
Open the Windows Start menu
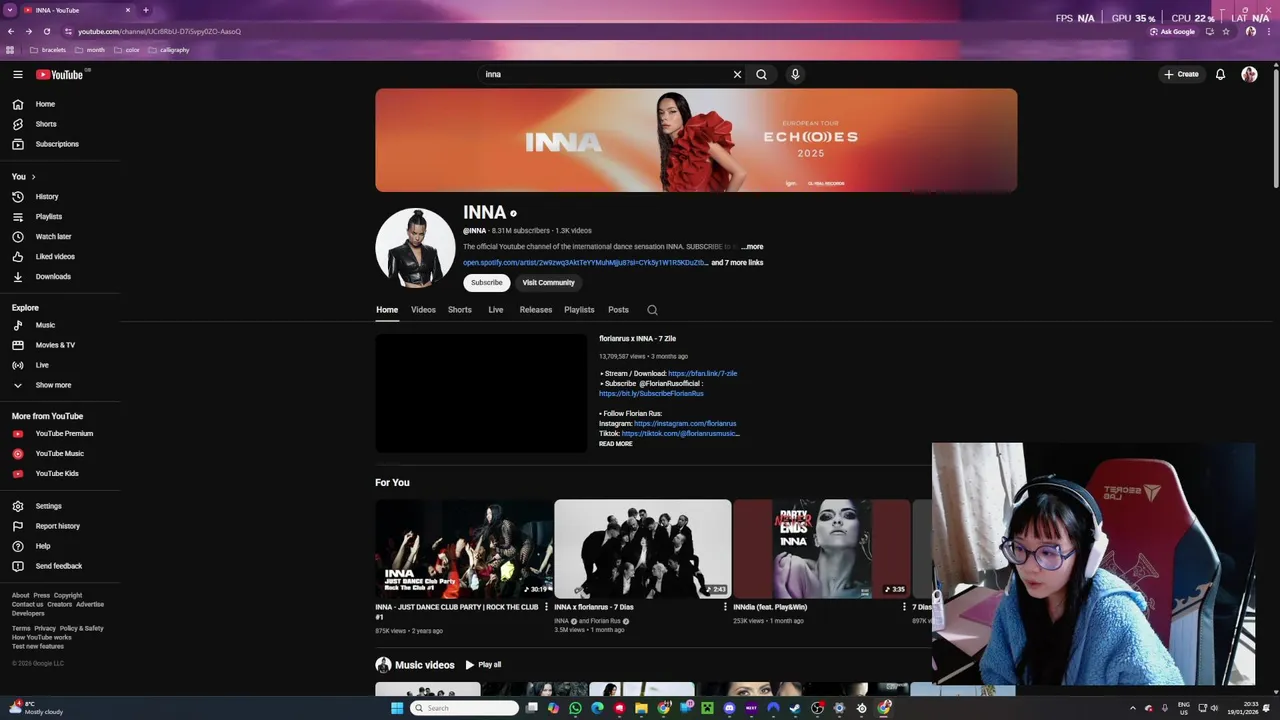point(397,708)
